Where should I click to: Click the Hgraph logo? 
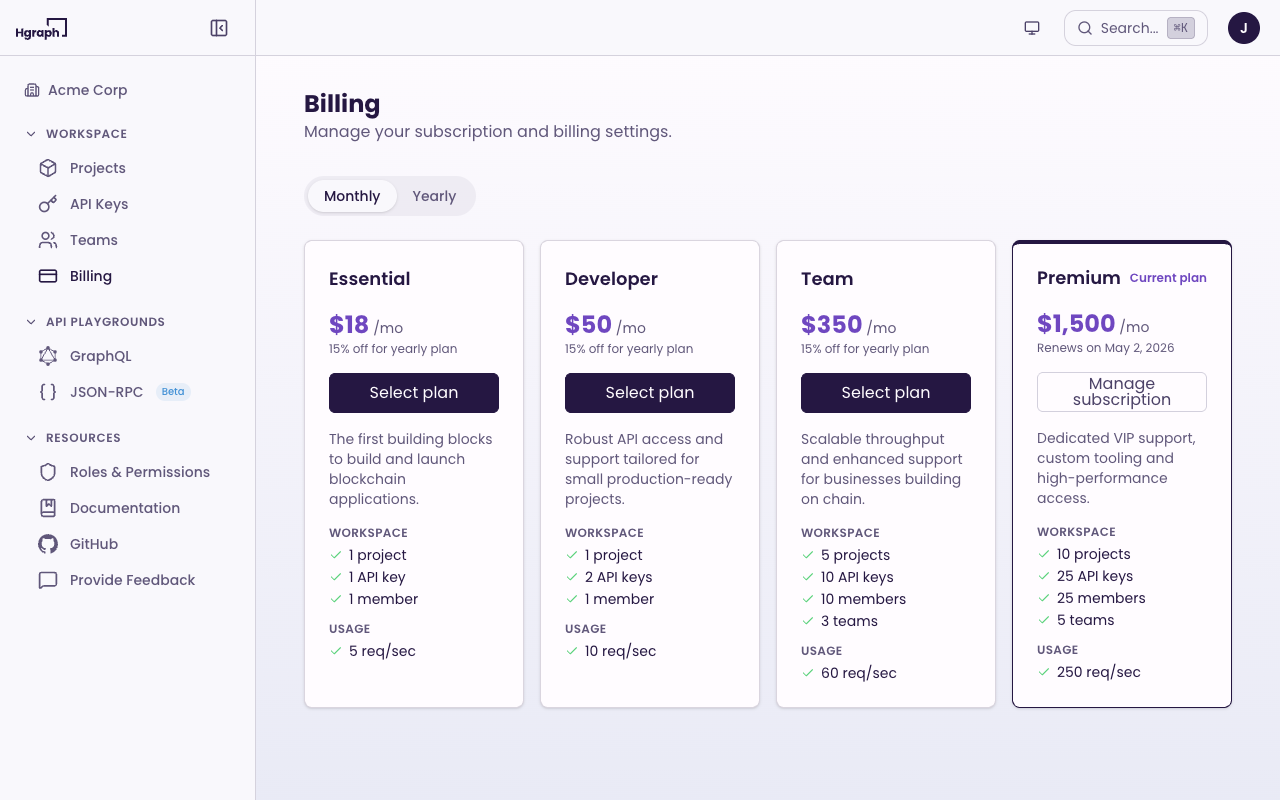(41, 28)
